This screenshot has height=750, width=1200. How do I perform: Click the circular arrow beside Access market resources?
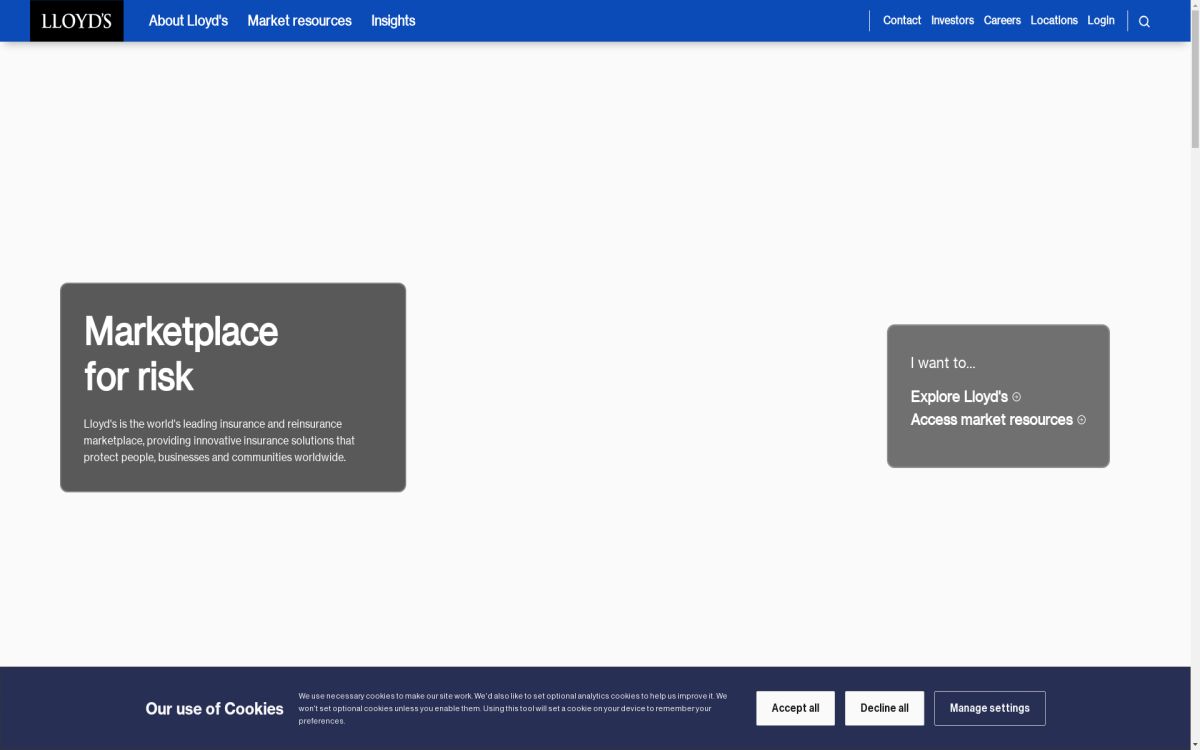coord(1080,420)
